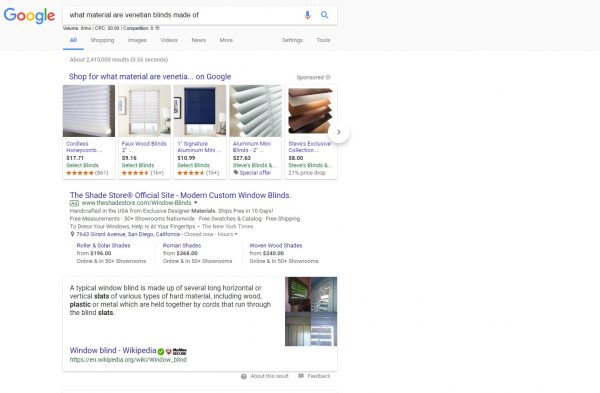Switch to the Shopping tab
Viewport: 600px width, 393px height.
tap(102, 40)
